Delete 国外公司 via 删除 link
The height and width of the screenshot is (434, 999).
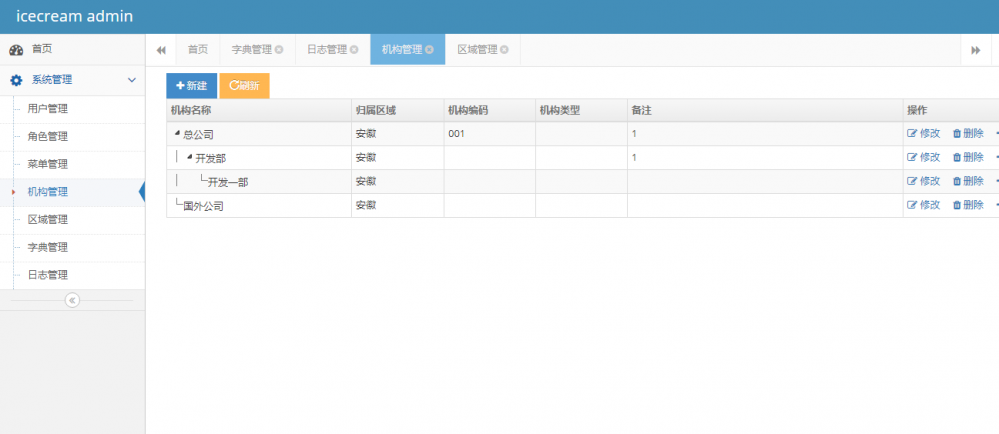[x=968, y=205]
